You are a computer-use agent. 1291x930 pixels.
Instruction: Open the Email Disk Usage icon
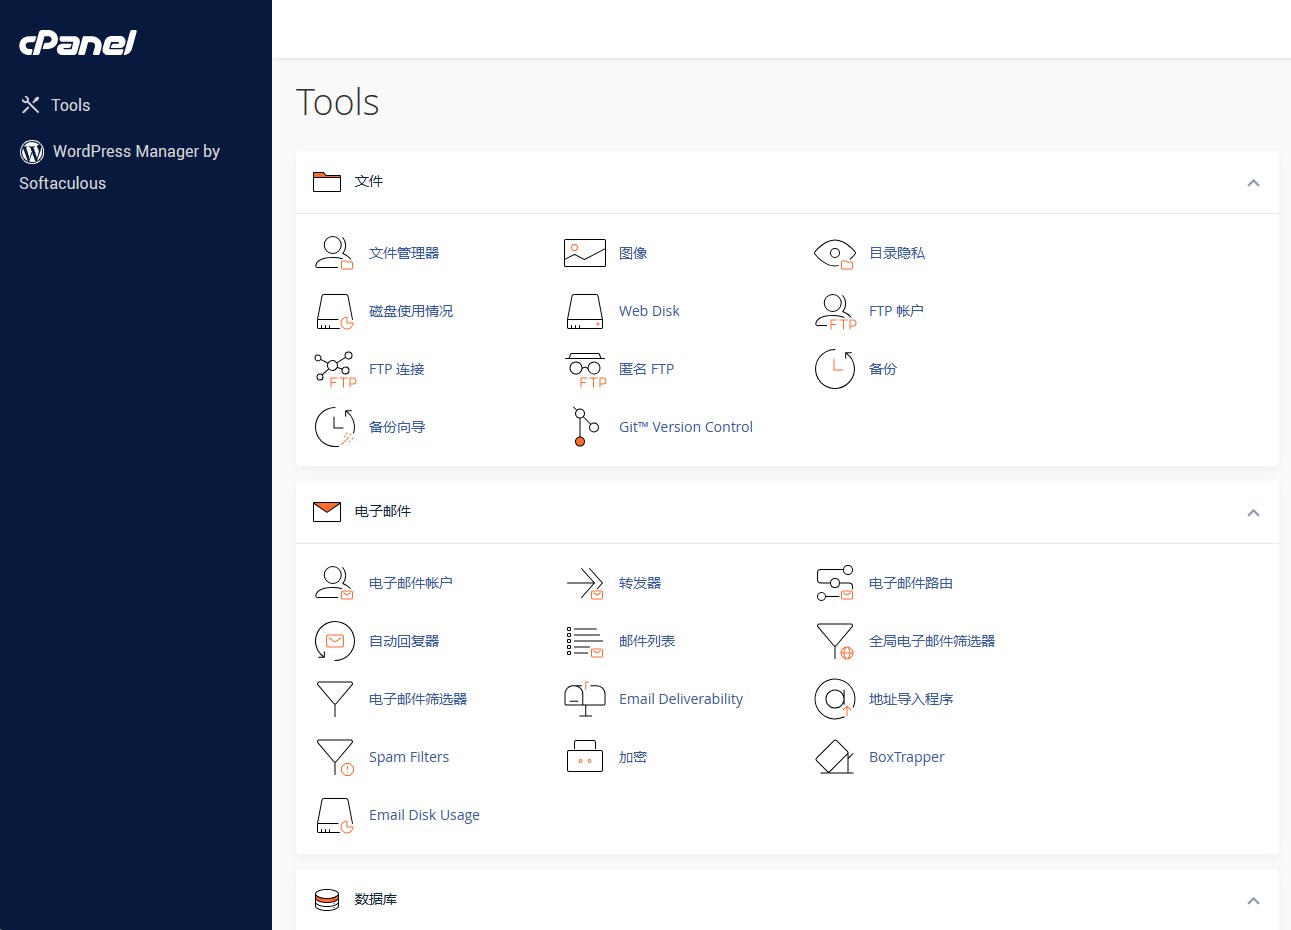[335, 815]
